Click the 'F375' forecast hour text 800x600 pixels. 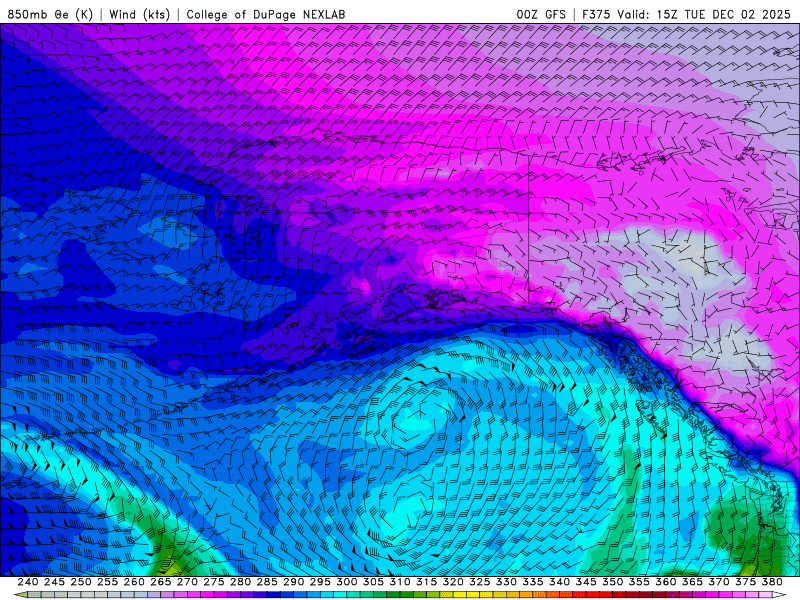(597, 14)
